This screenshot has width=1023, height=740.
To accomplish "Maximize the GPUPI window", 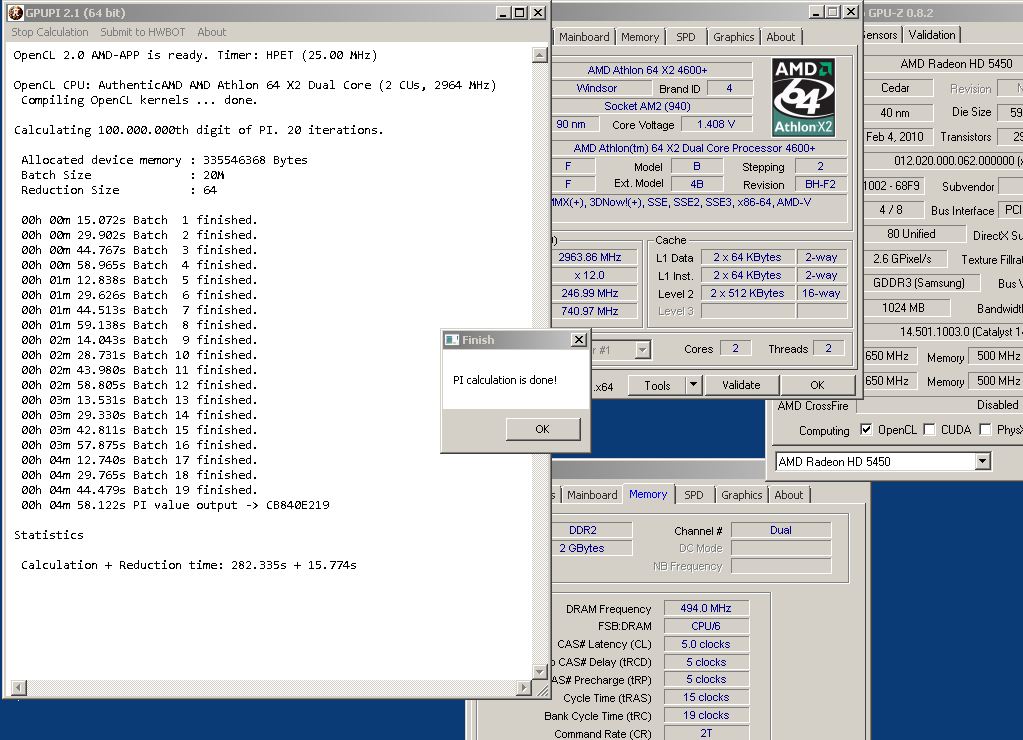I will 519,12.
